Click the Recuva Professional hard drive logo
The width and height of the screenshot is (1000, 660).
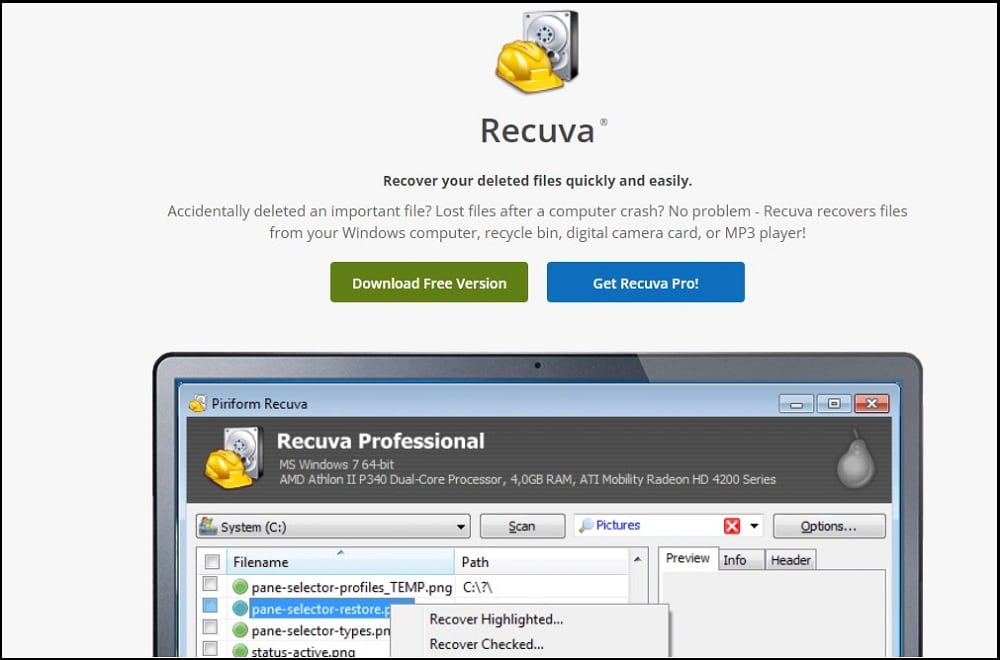pos(234,458)
